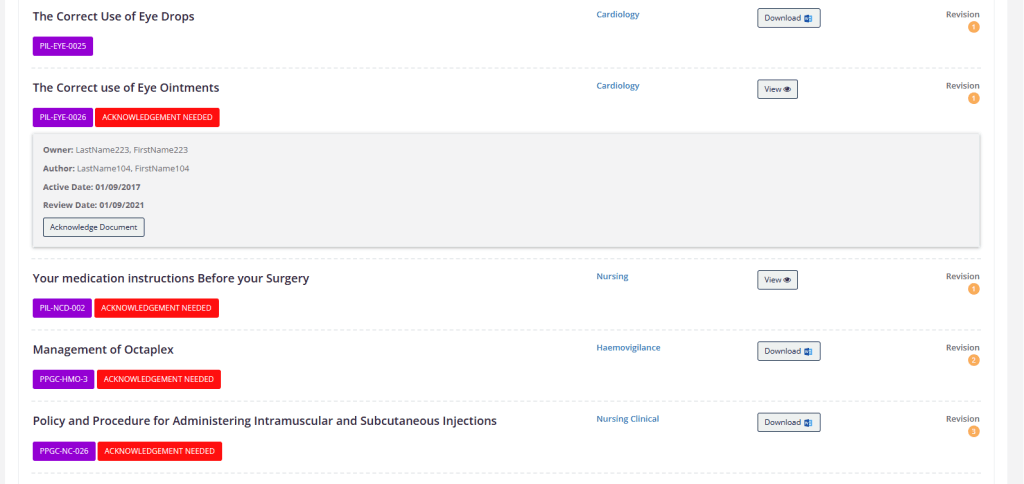1024x484 pixels.
Task: Select the PIL-EYE-0025 purple tag
Action: coord(63,46)
